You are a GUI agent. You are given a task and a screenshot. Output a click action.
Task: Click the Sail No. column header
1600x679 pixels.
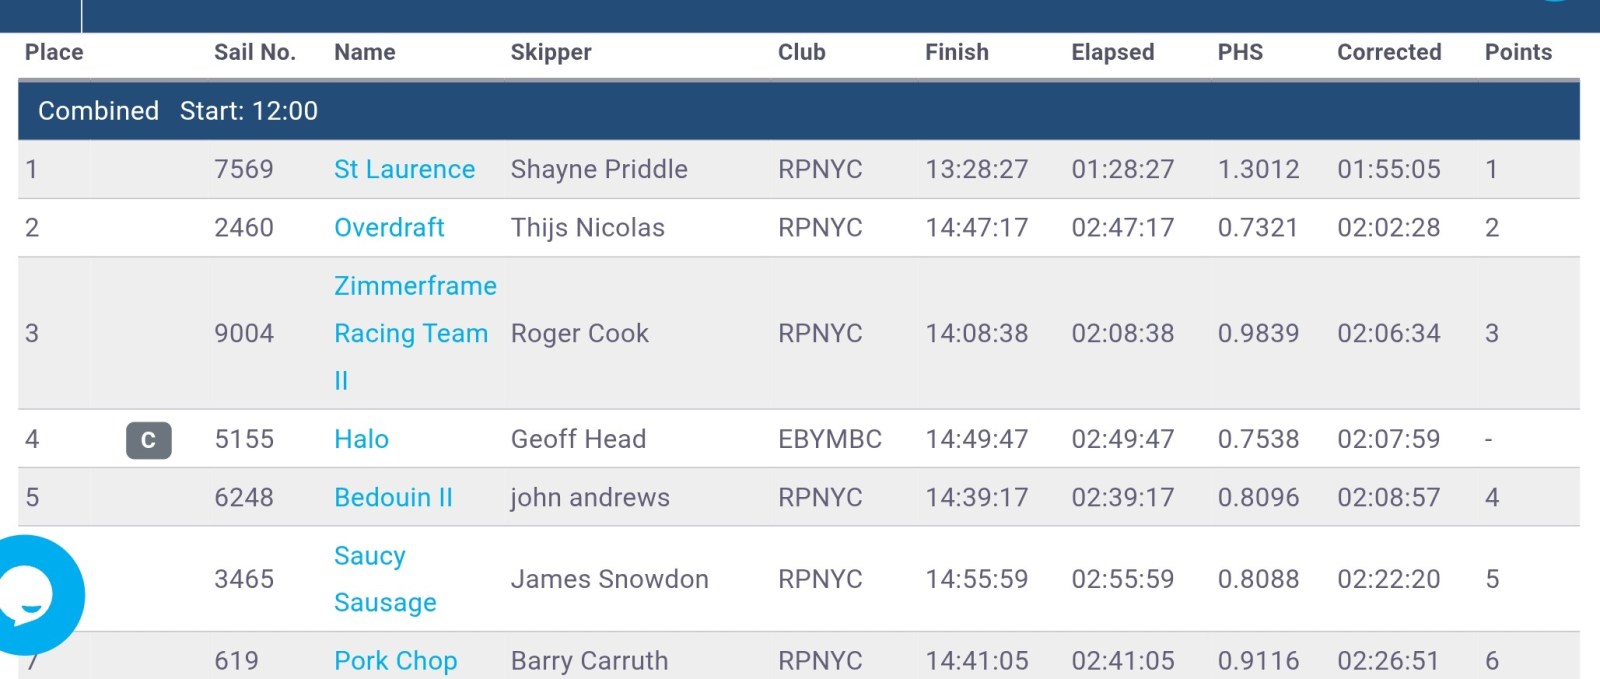[255, 53]
